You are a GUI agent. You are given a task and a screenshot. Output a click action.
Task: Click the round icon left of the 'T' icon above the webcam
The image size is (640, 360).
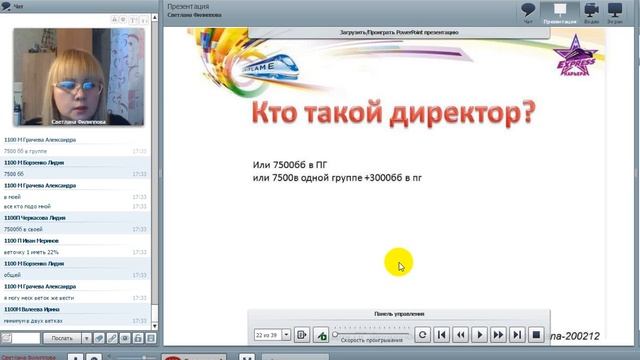click(123, 20)
